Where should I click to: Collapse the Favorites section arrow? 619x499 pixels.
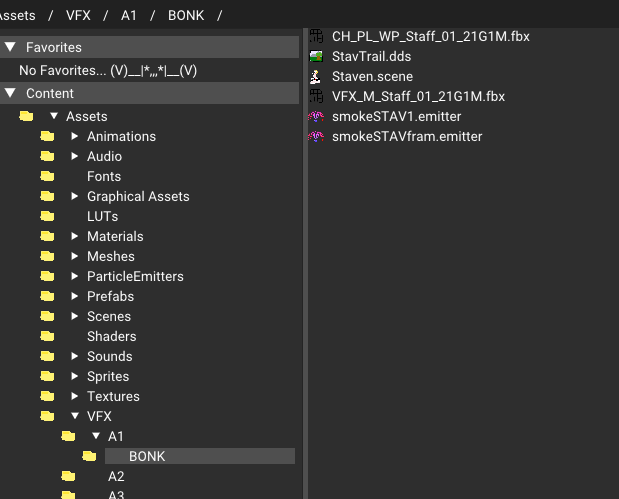(11, 47)
